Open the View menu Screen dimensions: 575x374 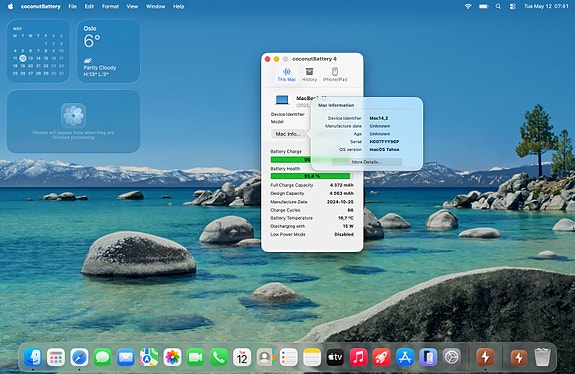(x=132, y=6)
